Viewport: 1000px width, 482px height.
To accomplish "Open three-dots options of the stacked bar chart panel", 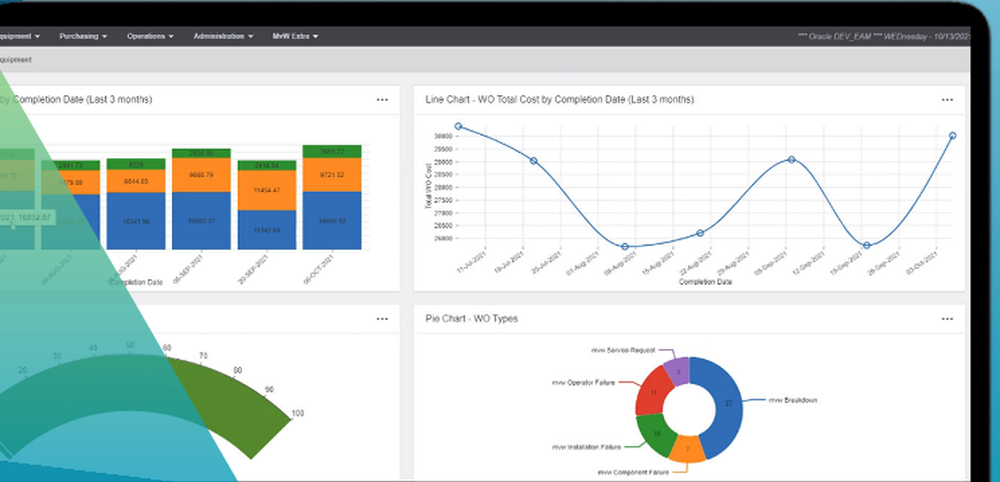I will click(x=382, y=100).
